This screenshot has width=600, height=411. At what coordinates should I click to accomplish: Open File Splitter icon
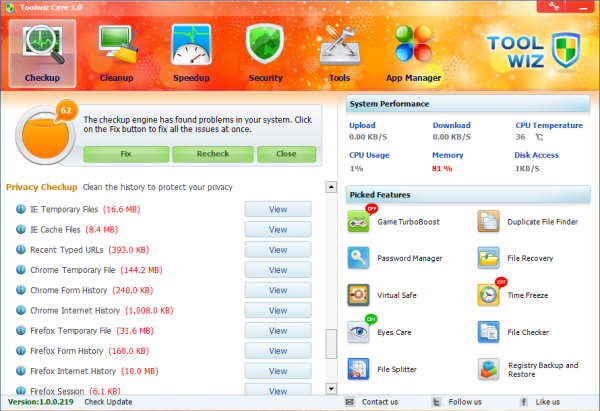359,369
